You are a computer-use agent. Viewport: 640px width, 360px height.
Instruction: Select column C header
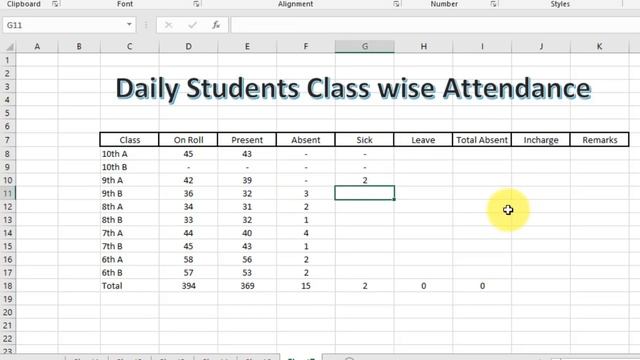[x=129, y=47]
